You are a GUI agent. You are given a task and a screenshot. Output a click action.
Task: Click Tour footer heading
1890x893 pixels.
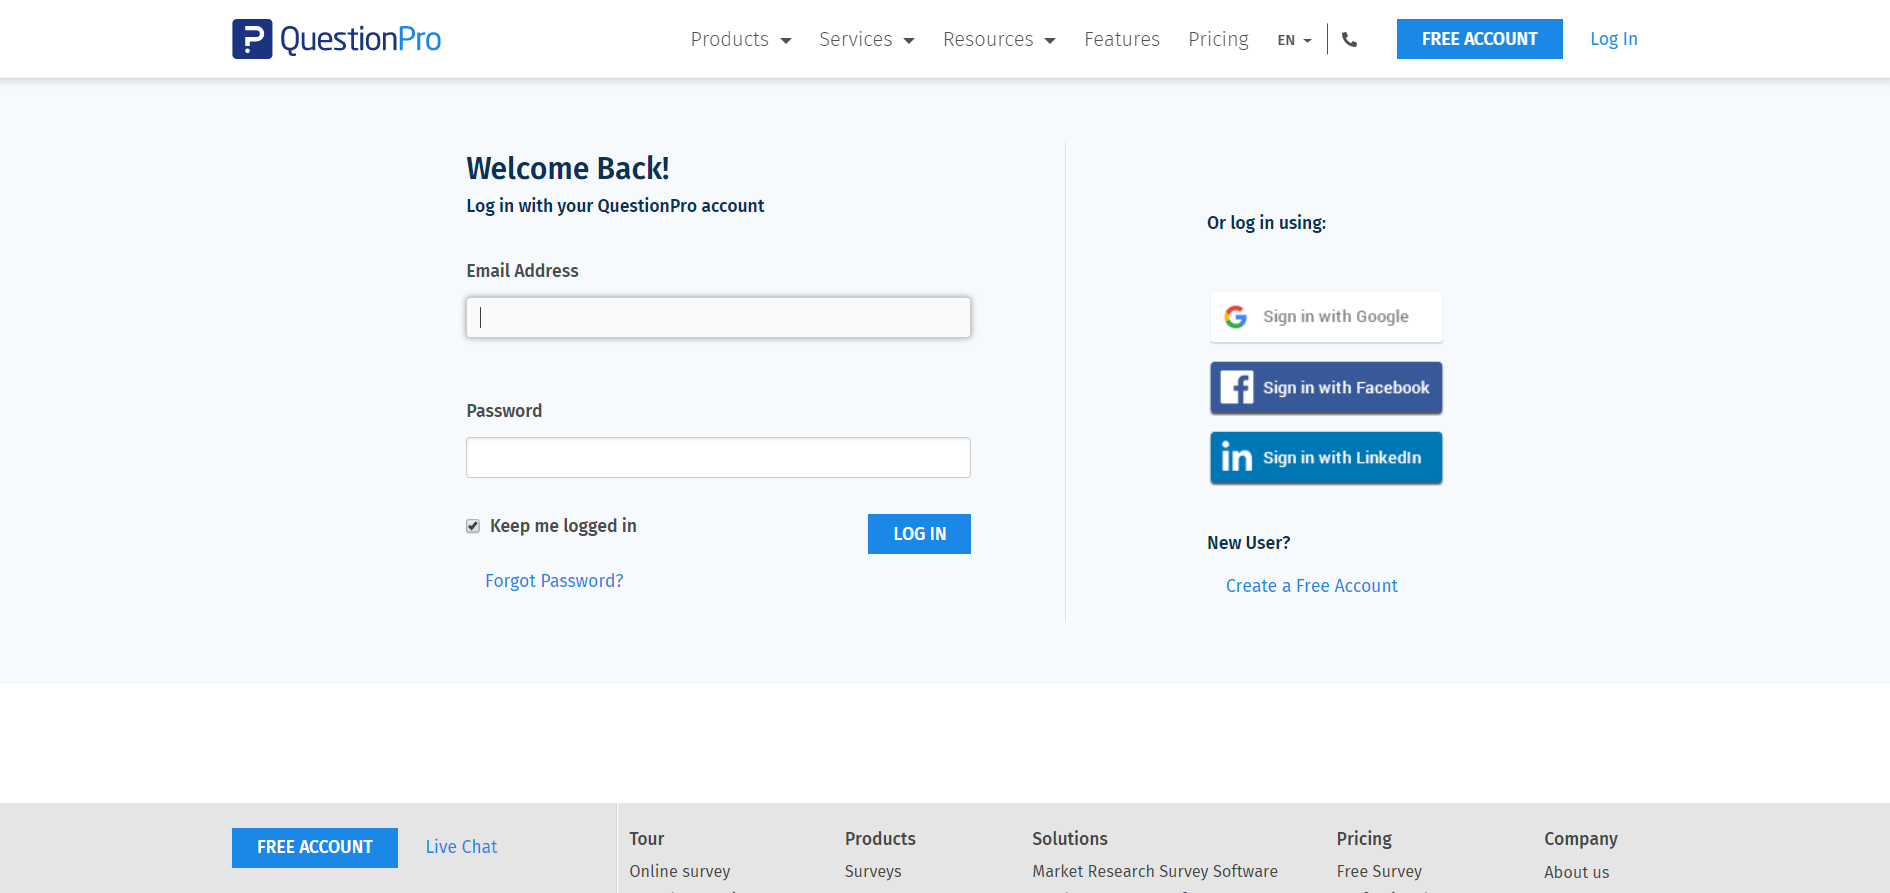tap(647, 839)
